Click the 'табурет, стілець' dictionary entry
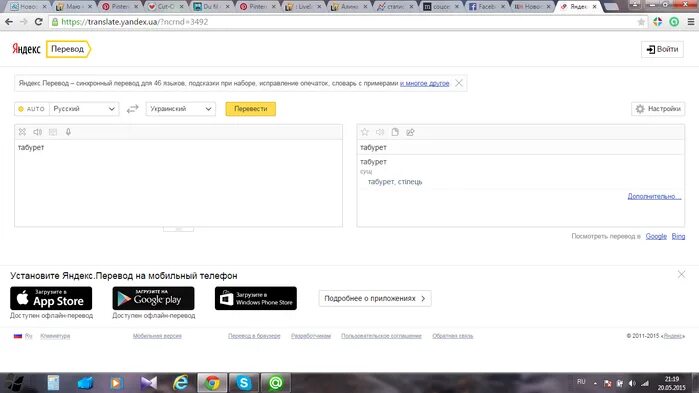 pos(395,182)
